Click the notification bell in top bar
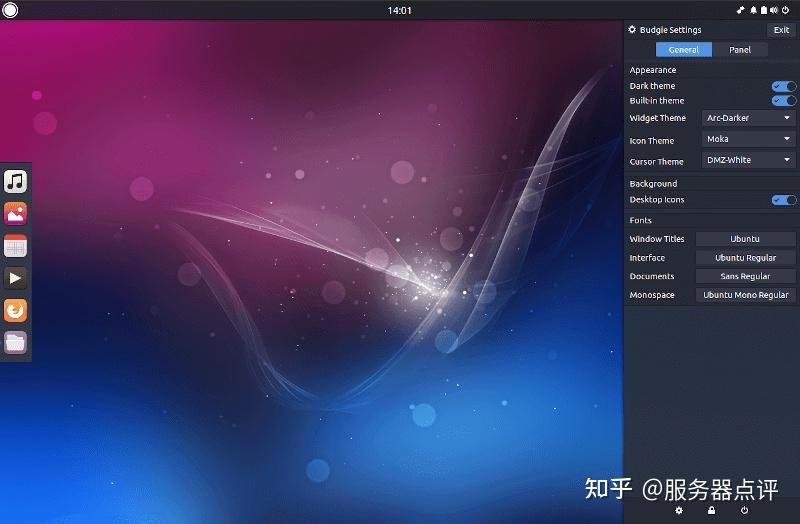The image size is (800, 524). pos(754,10)
